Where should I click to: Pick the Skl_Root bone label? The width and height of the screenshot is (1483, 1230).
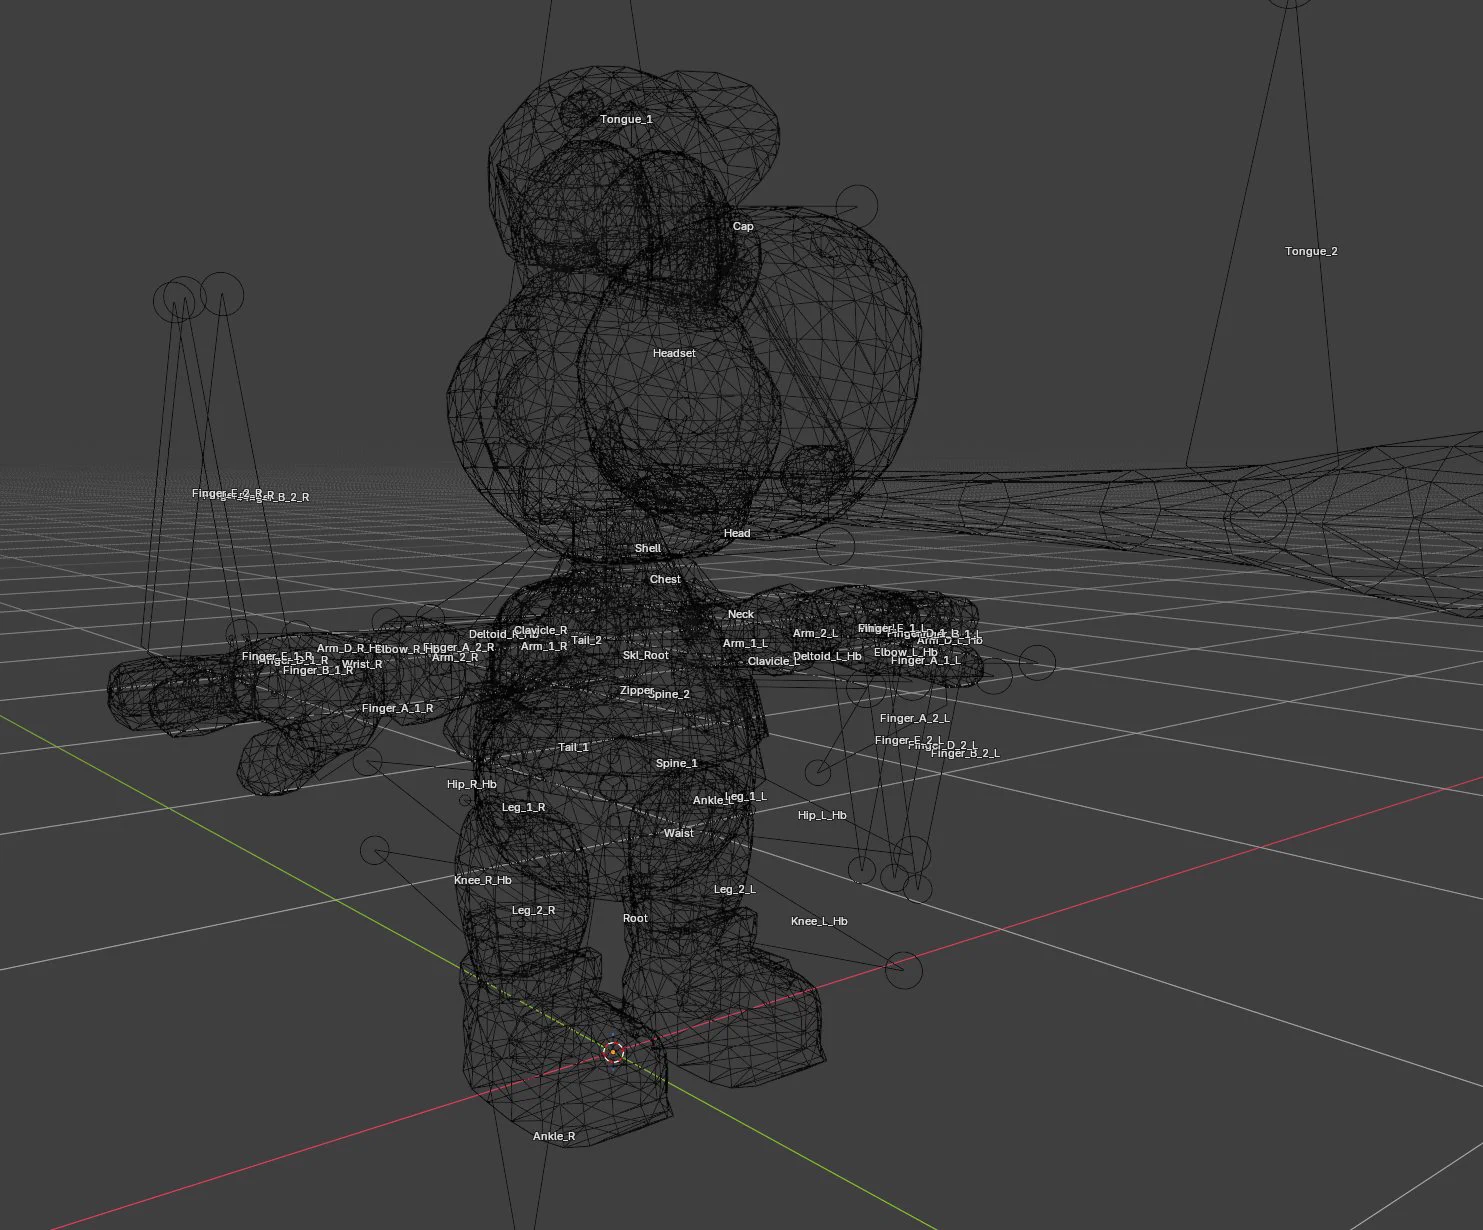point(646,655)
